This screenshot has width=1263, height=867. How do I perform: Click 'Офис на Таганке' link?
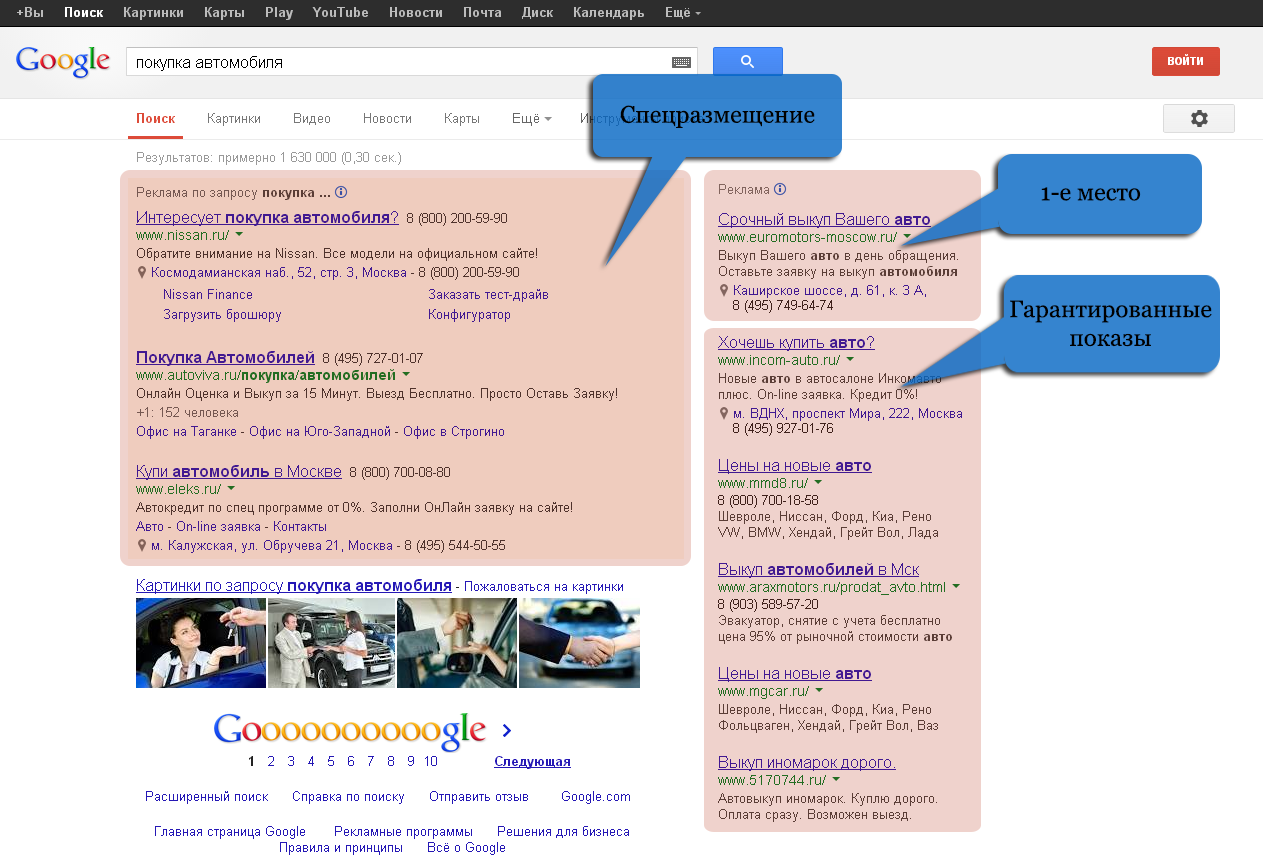point(186,432)
